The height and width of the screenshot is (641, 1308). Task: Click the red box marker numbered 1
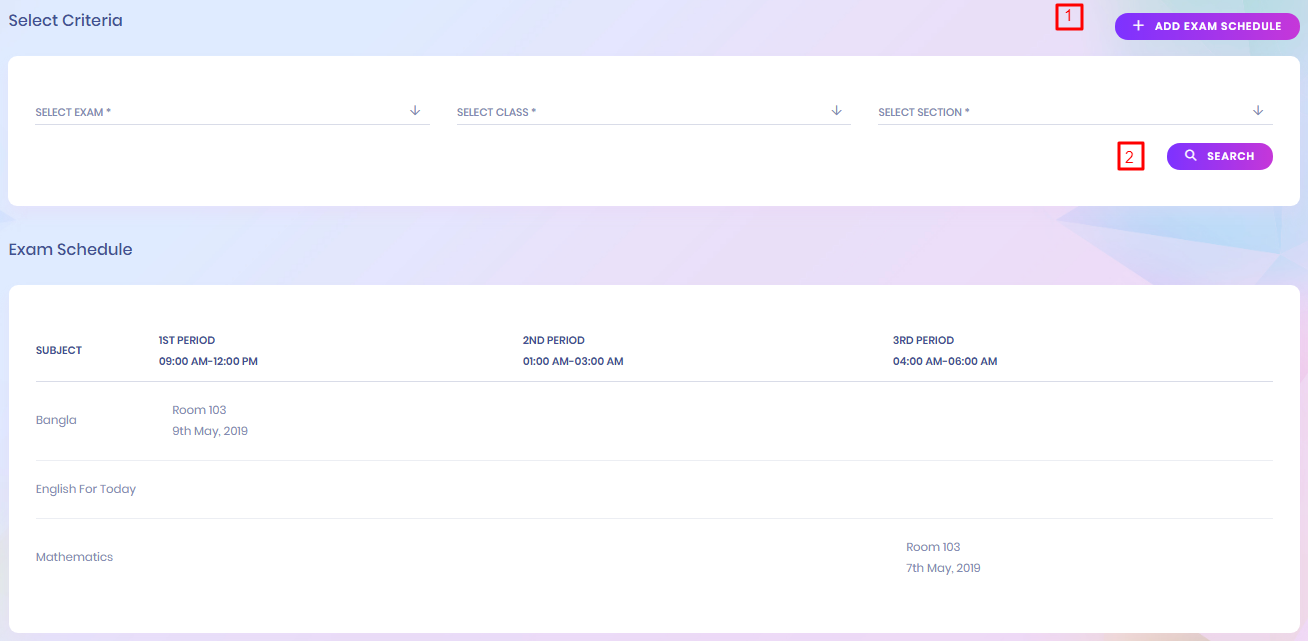tap(1069, 17)
